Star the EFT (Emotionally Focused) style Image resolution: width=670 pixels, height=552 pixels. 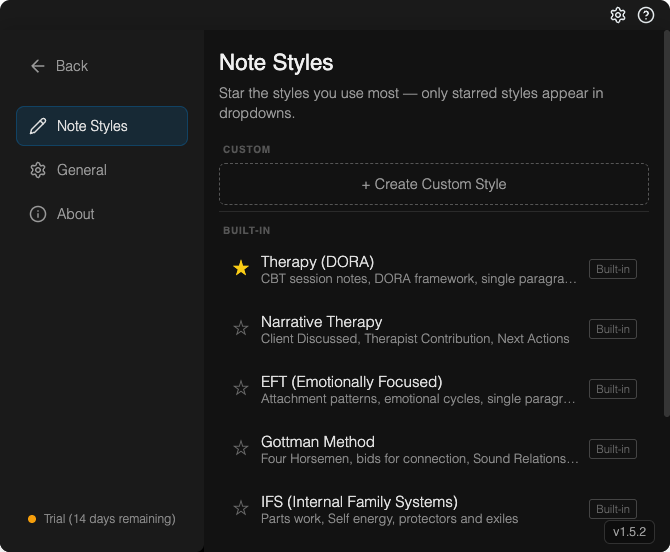(240, 388)
